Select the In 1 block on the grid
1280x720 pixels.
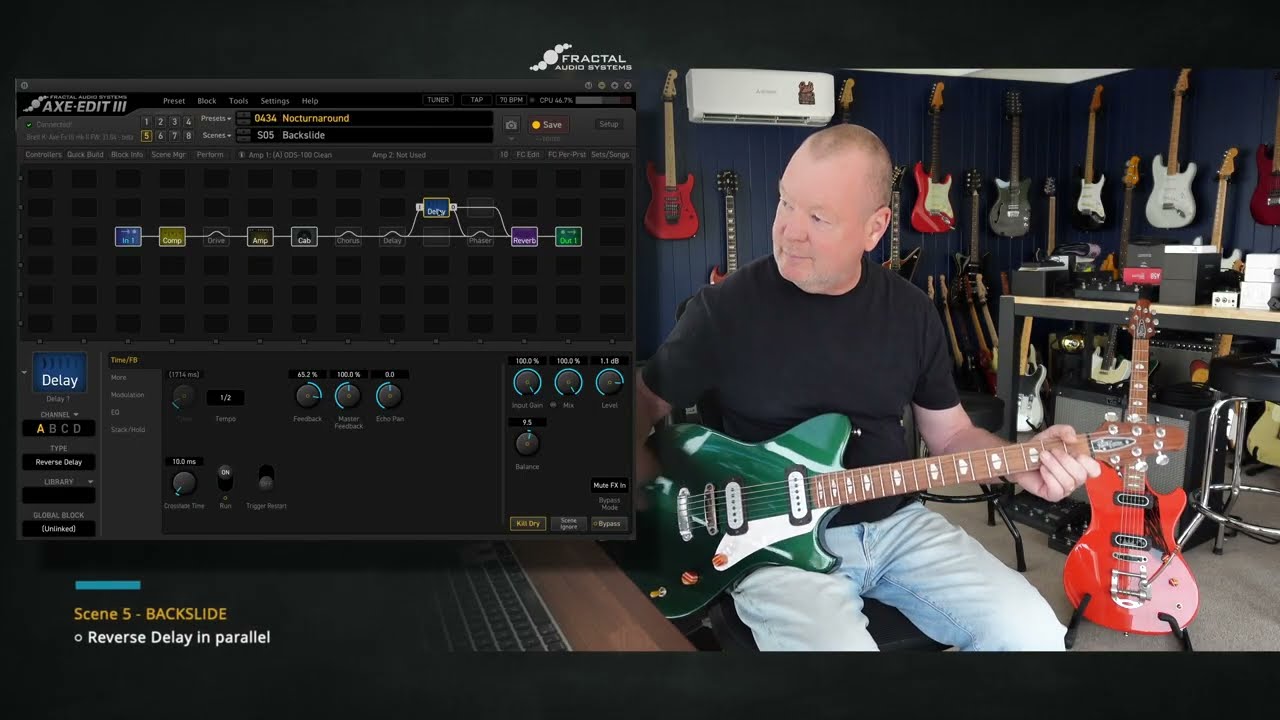tap(128, 237)
